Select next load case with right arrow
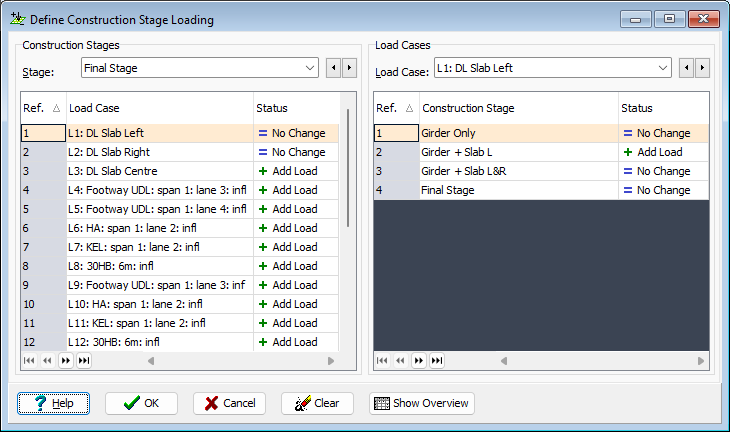Screen dimensions: 730x432 tap(703, 68)
